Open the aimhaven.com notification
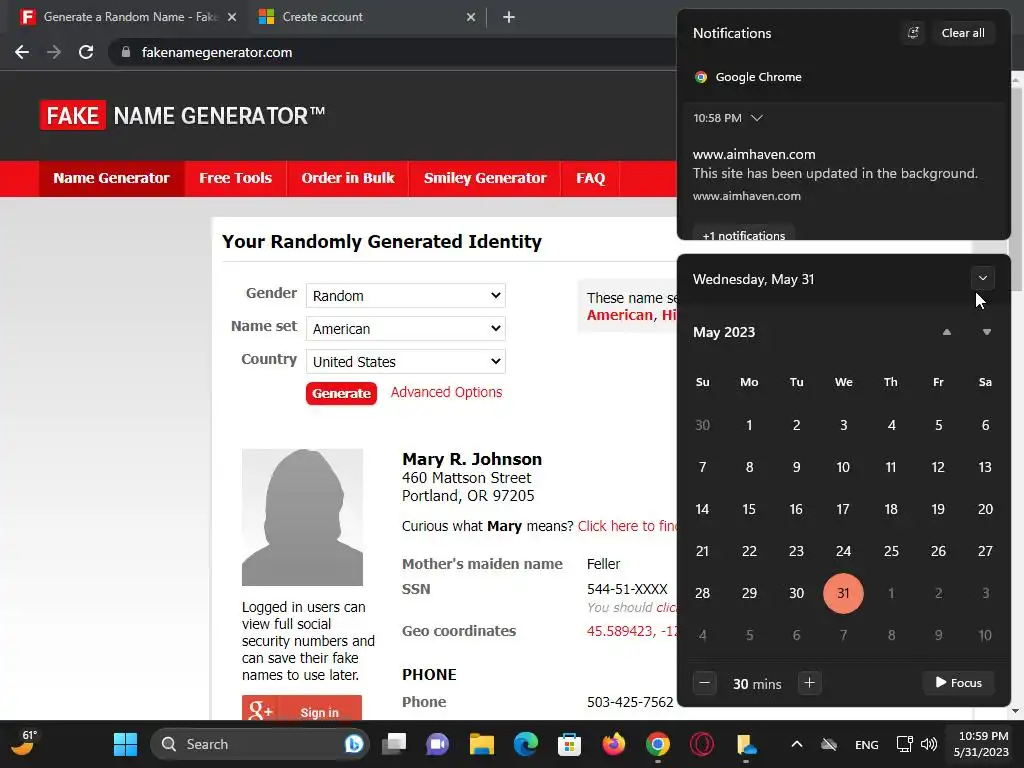The width and height of the screenshot is (1024, 768). (843, 174)
